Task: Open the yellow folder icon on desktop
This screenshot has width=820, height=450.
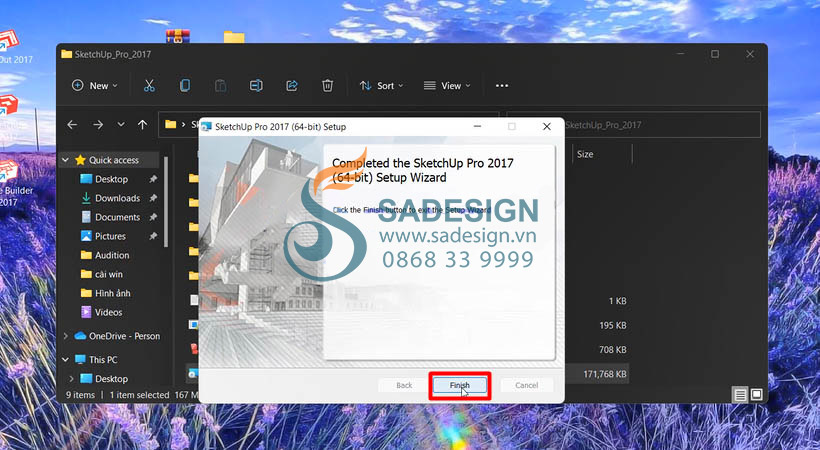Action: coord(234,37)
